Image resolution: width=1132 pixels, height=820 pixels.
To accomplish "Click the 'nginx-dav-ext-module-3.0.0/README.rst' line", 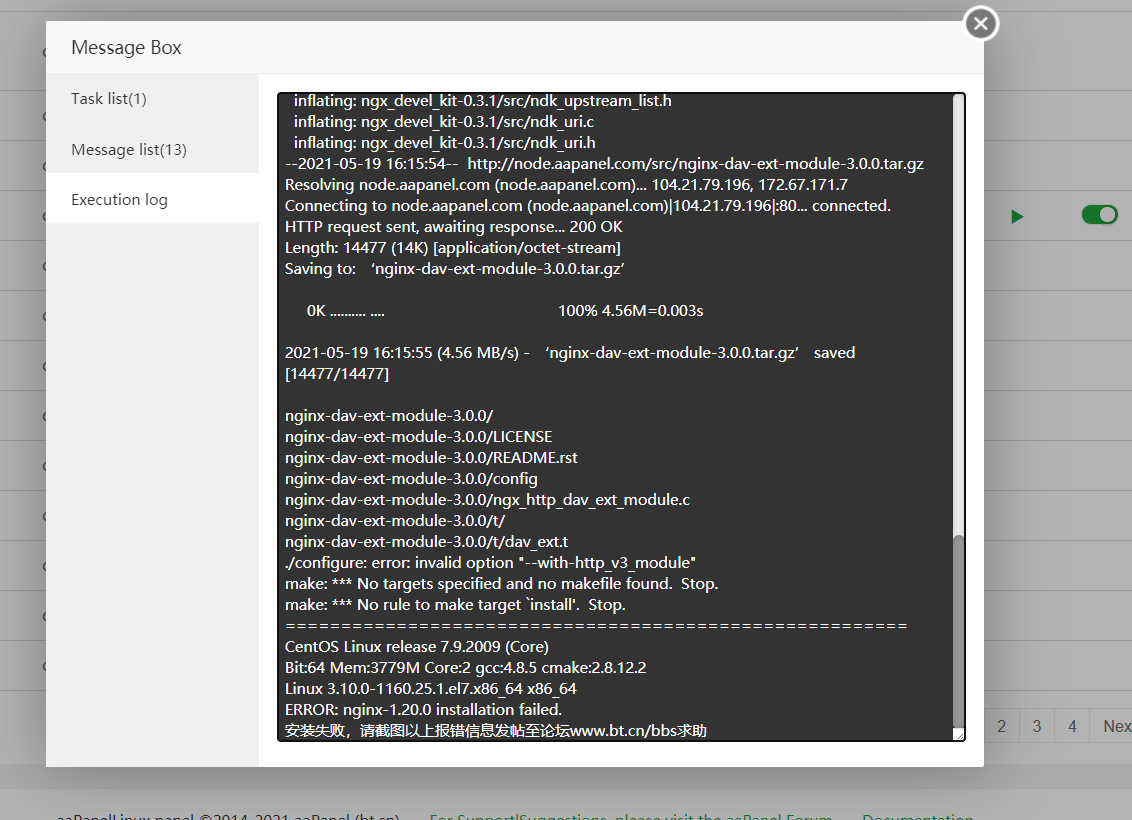I will (431, 458).
